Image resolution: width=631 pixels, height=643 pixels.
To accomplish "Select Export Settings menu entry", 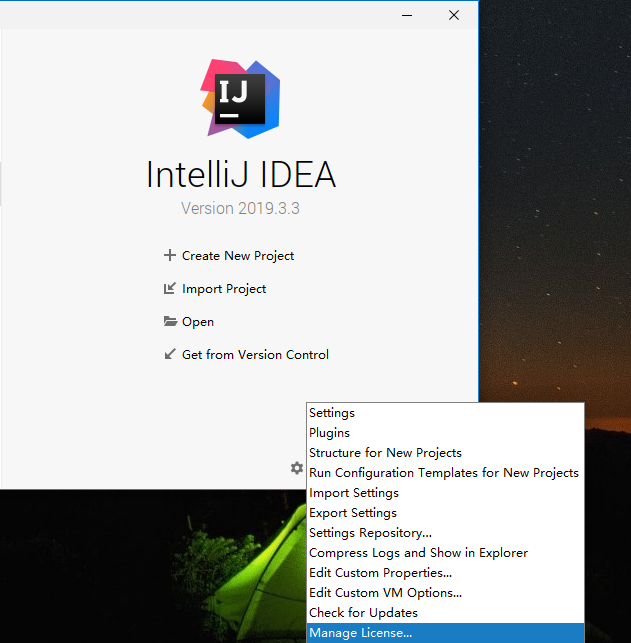I will click(x=445, y=513).
